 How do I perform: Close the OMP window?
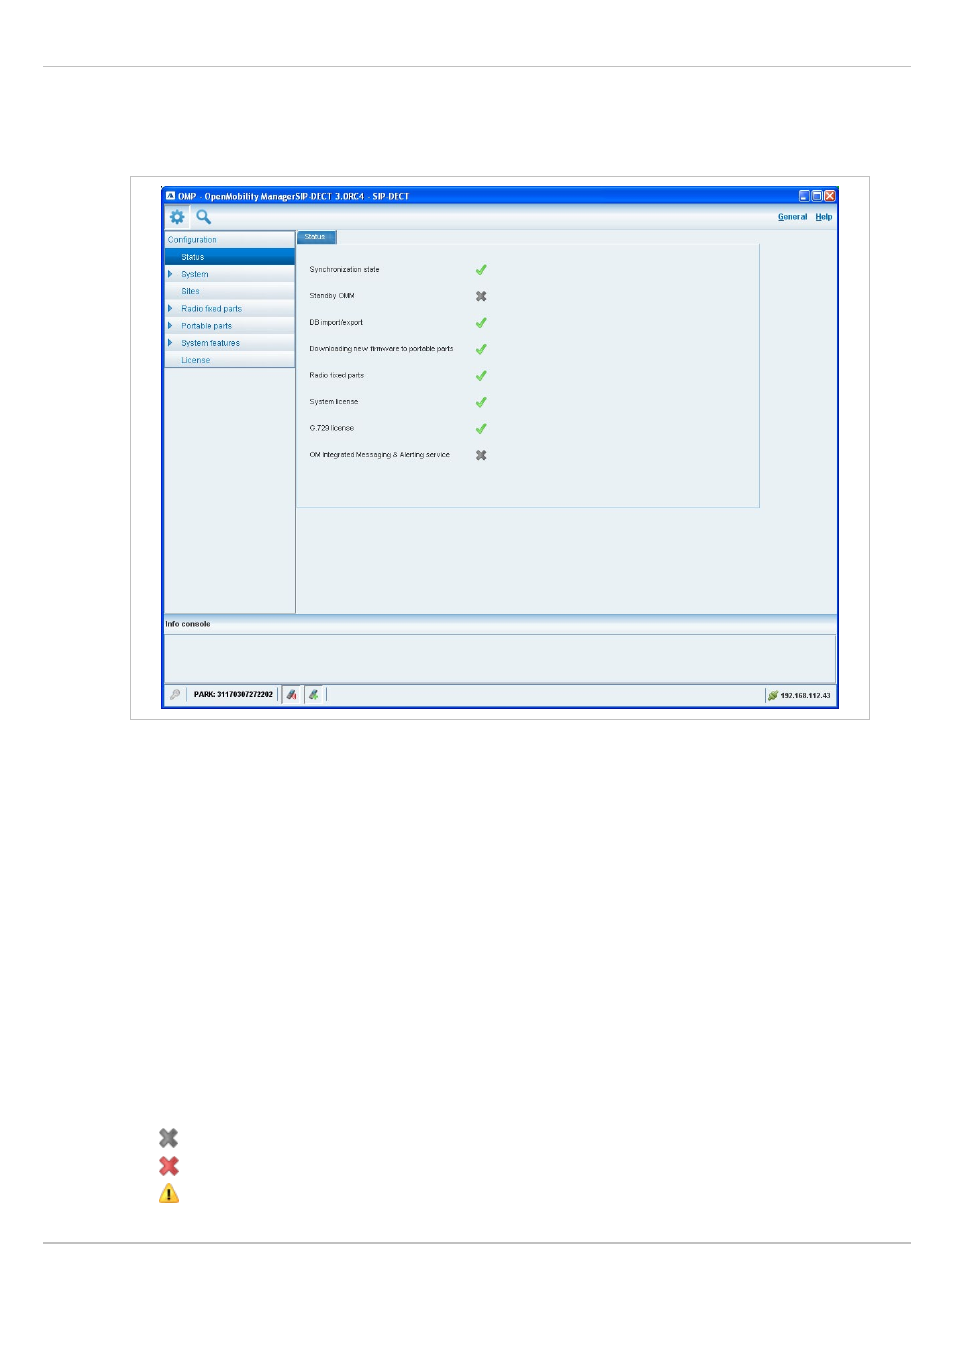click(830, 196)
